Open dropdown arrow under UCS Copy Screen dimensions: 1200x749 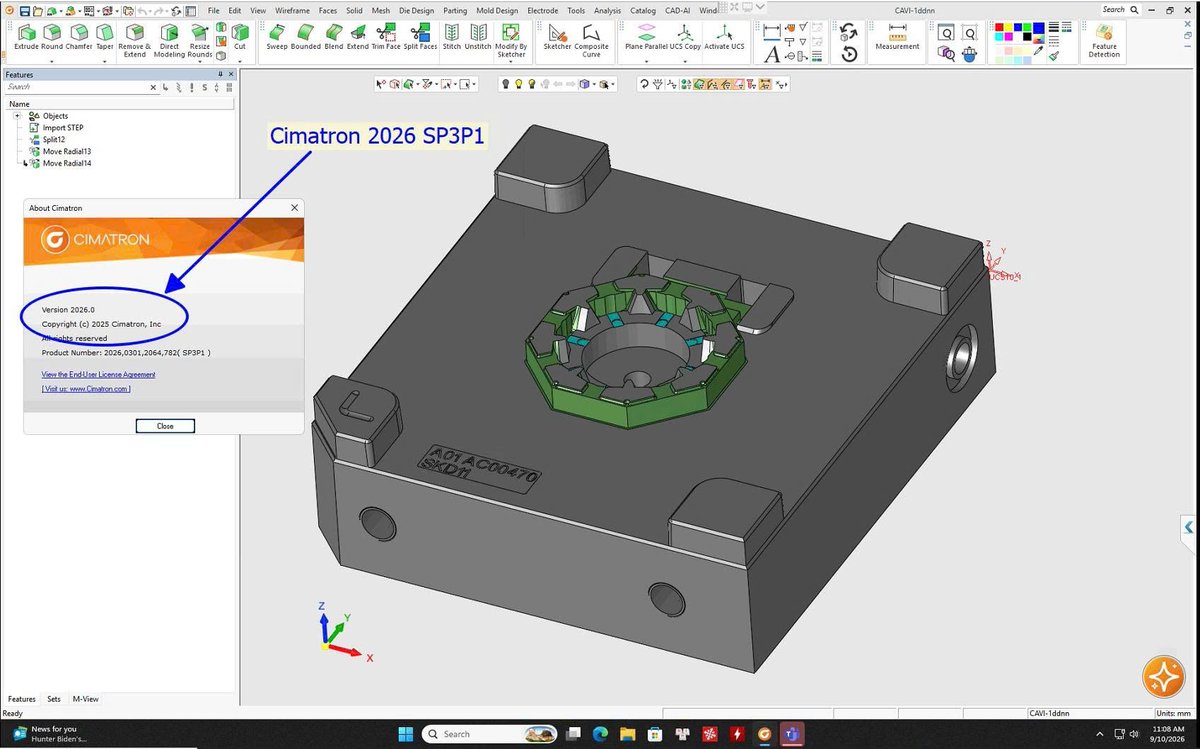tap(686, 61)
